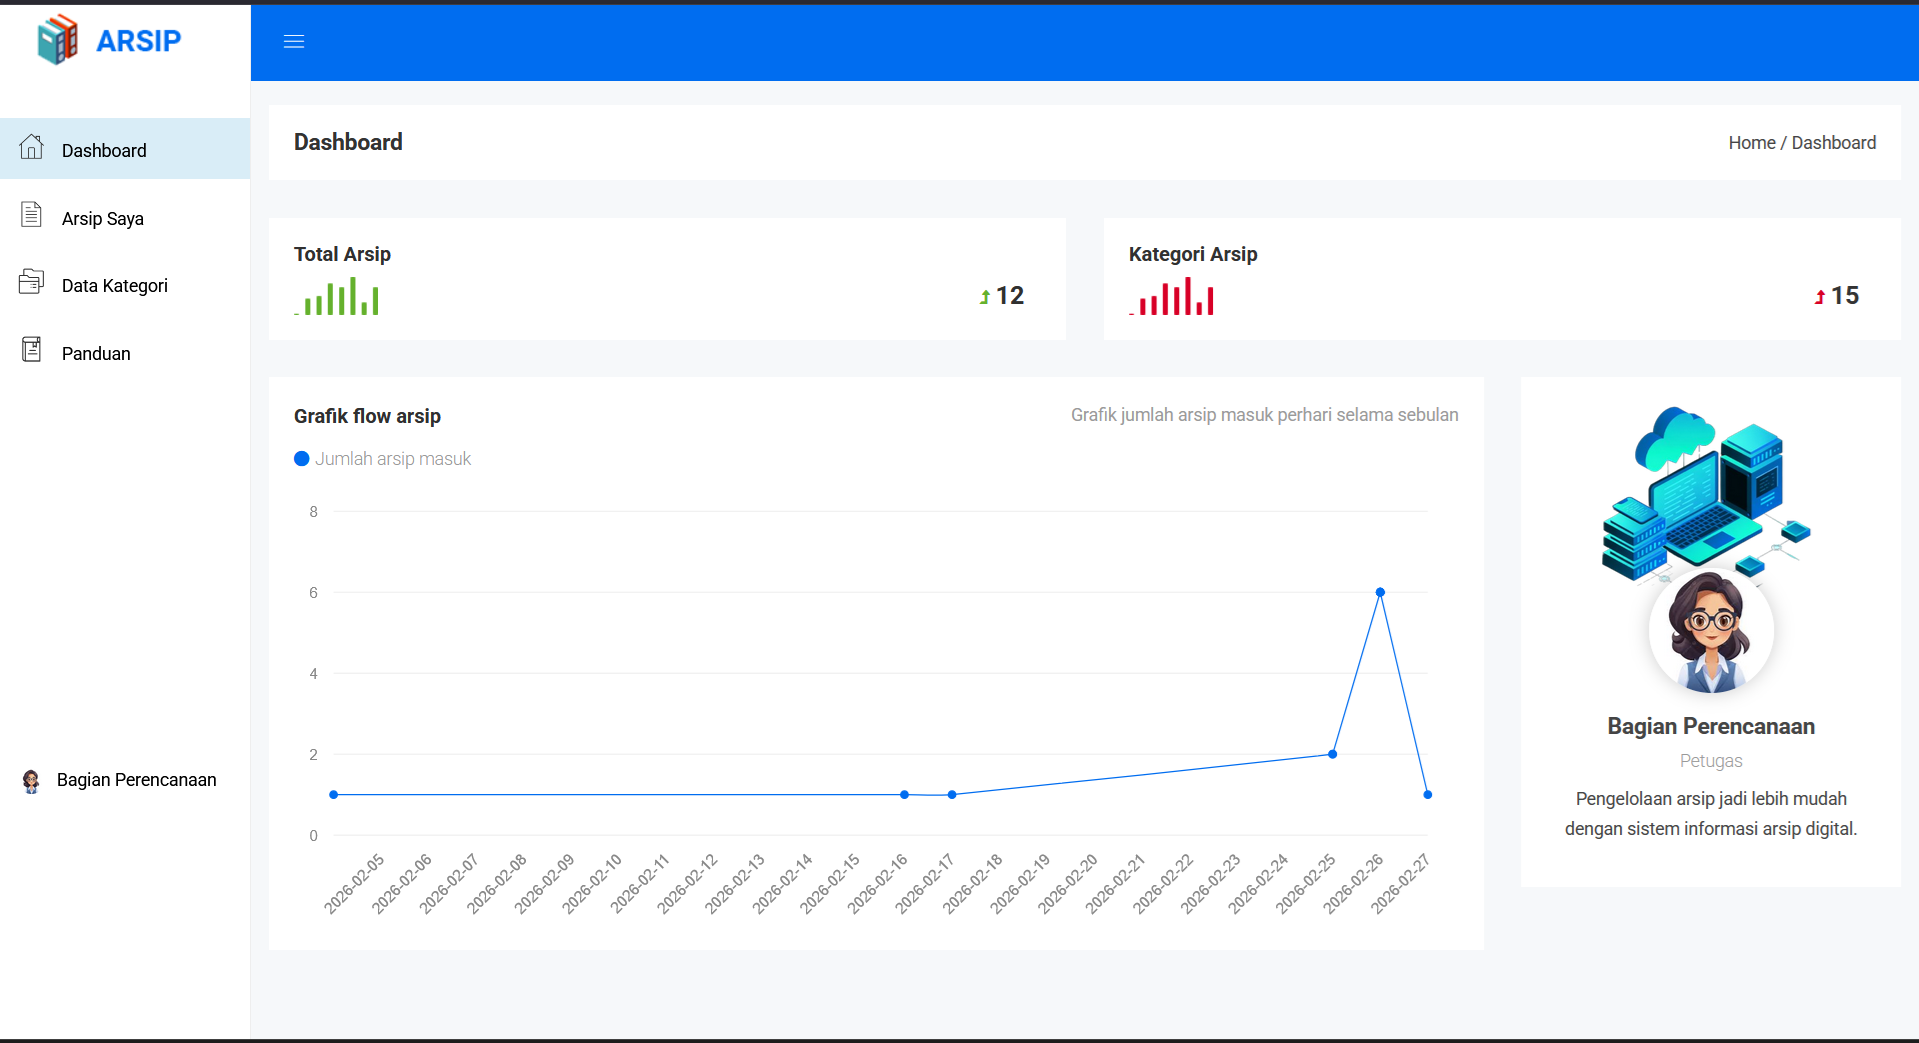Click the chart data point at value 6
The image size is (1919, 1043).
(x=1380, y=592)
